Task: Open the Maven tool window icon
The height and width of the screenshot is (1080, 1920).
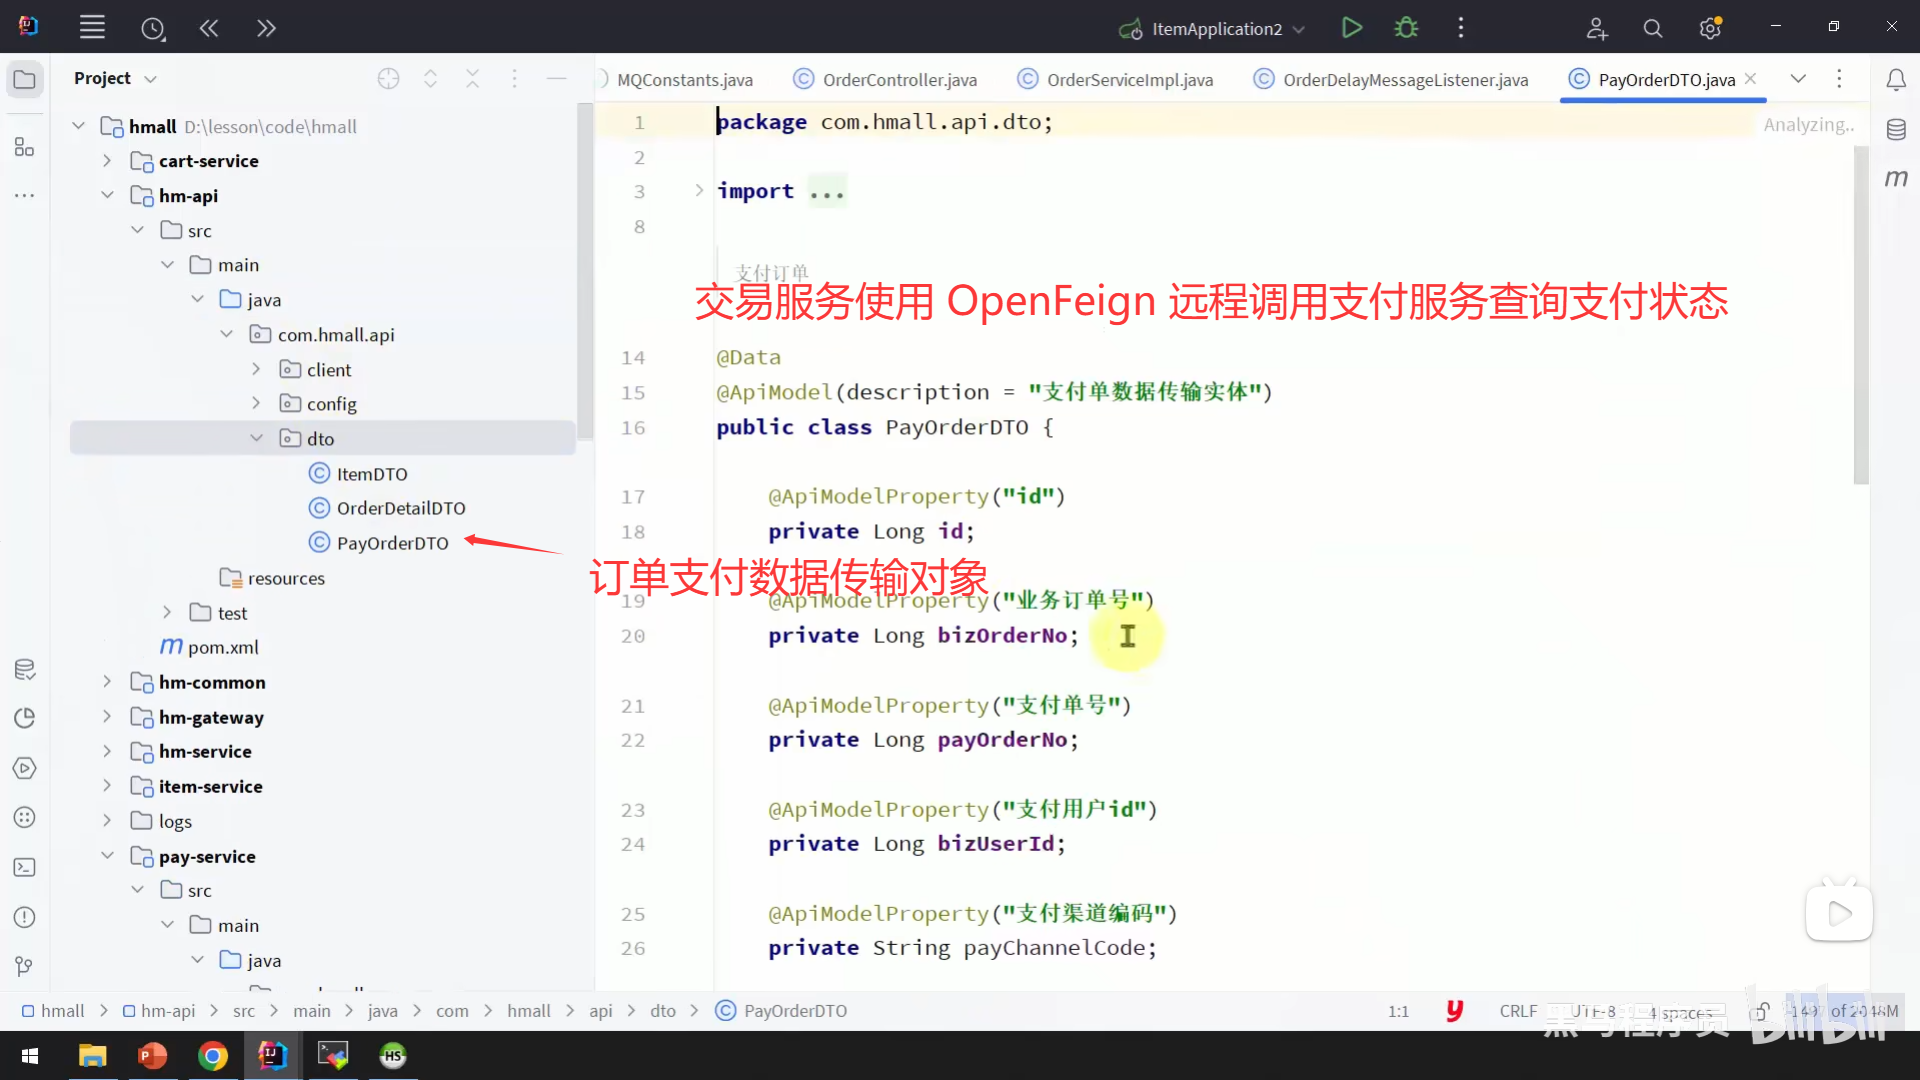Action: [1896, 178]
